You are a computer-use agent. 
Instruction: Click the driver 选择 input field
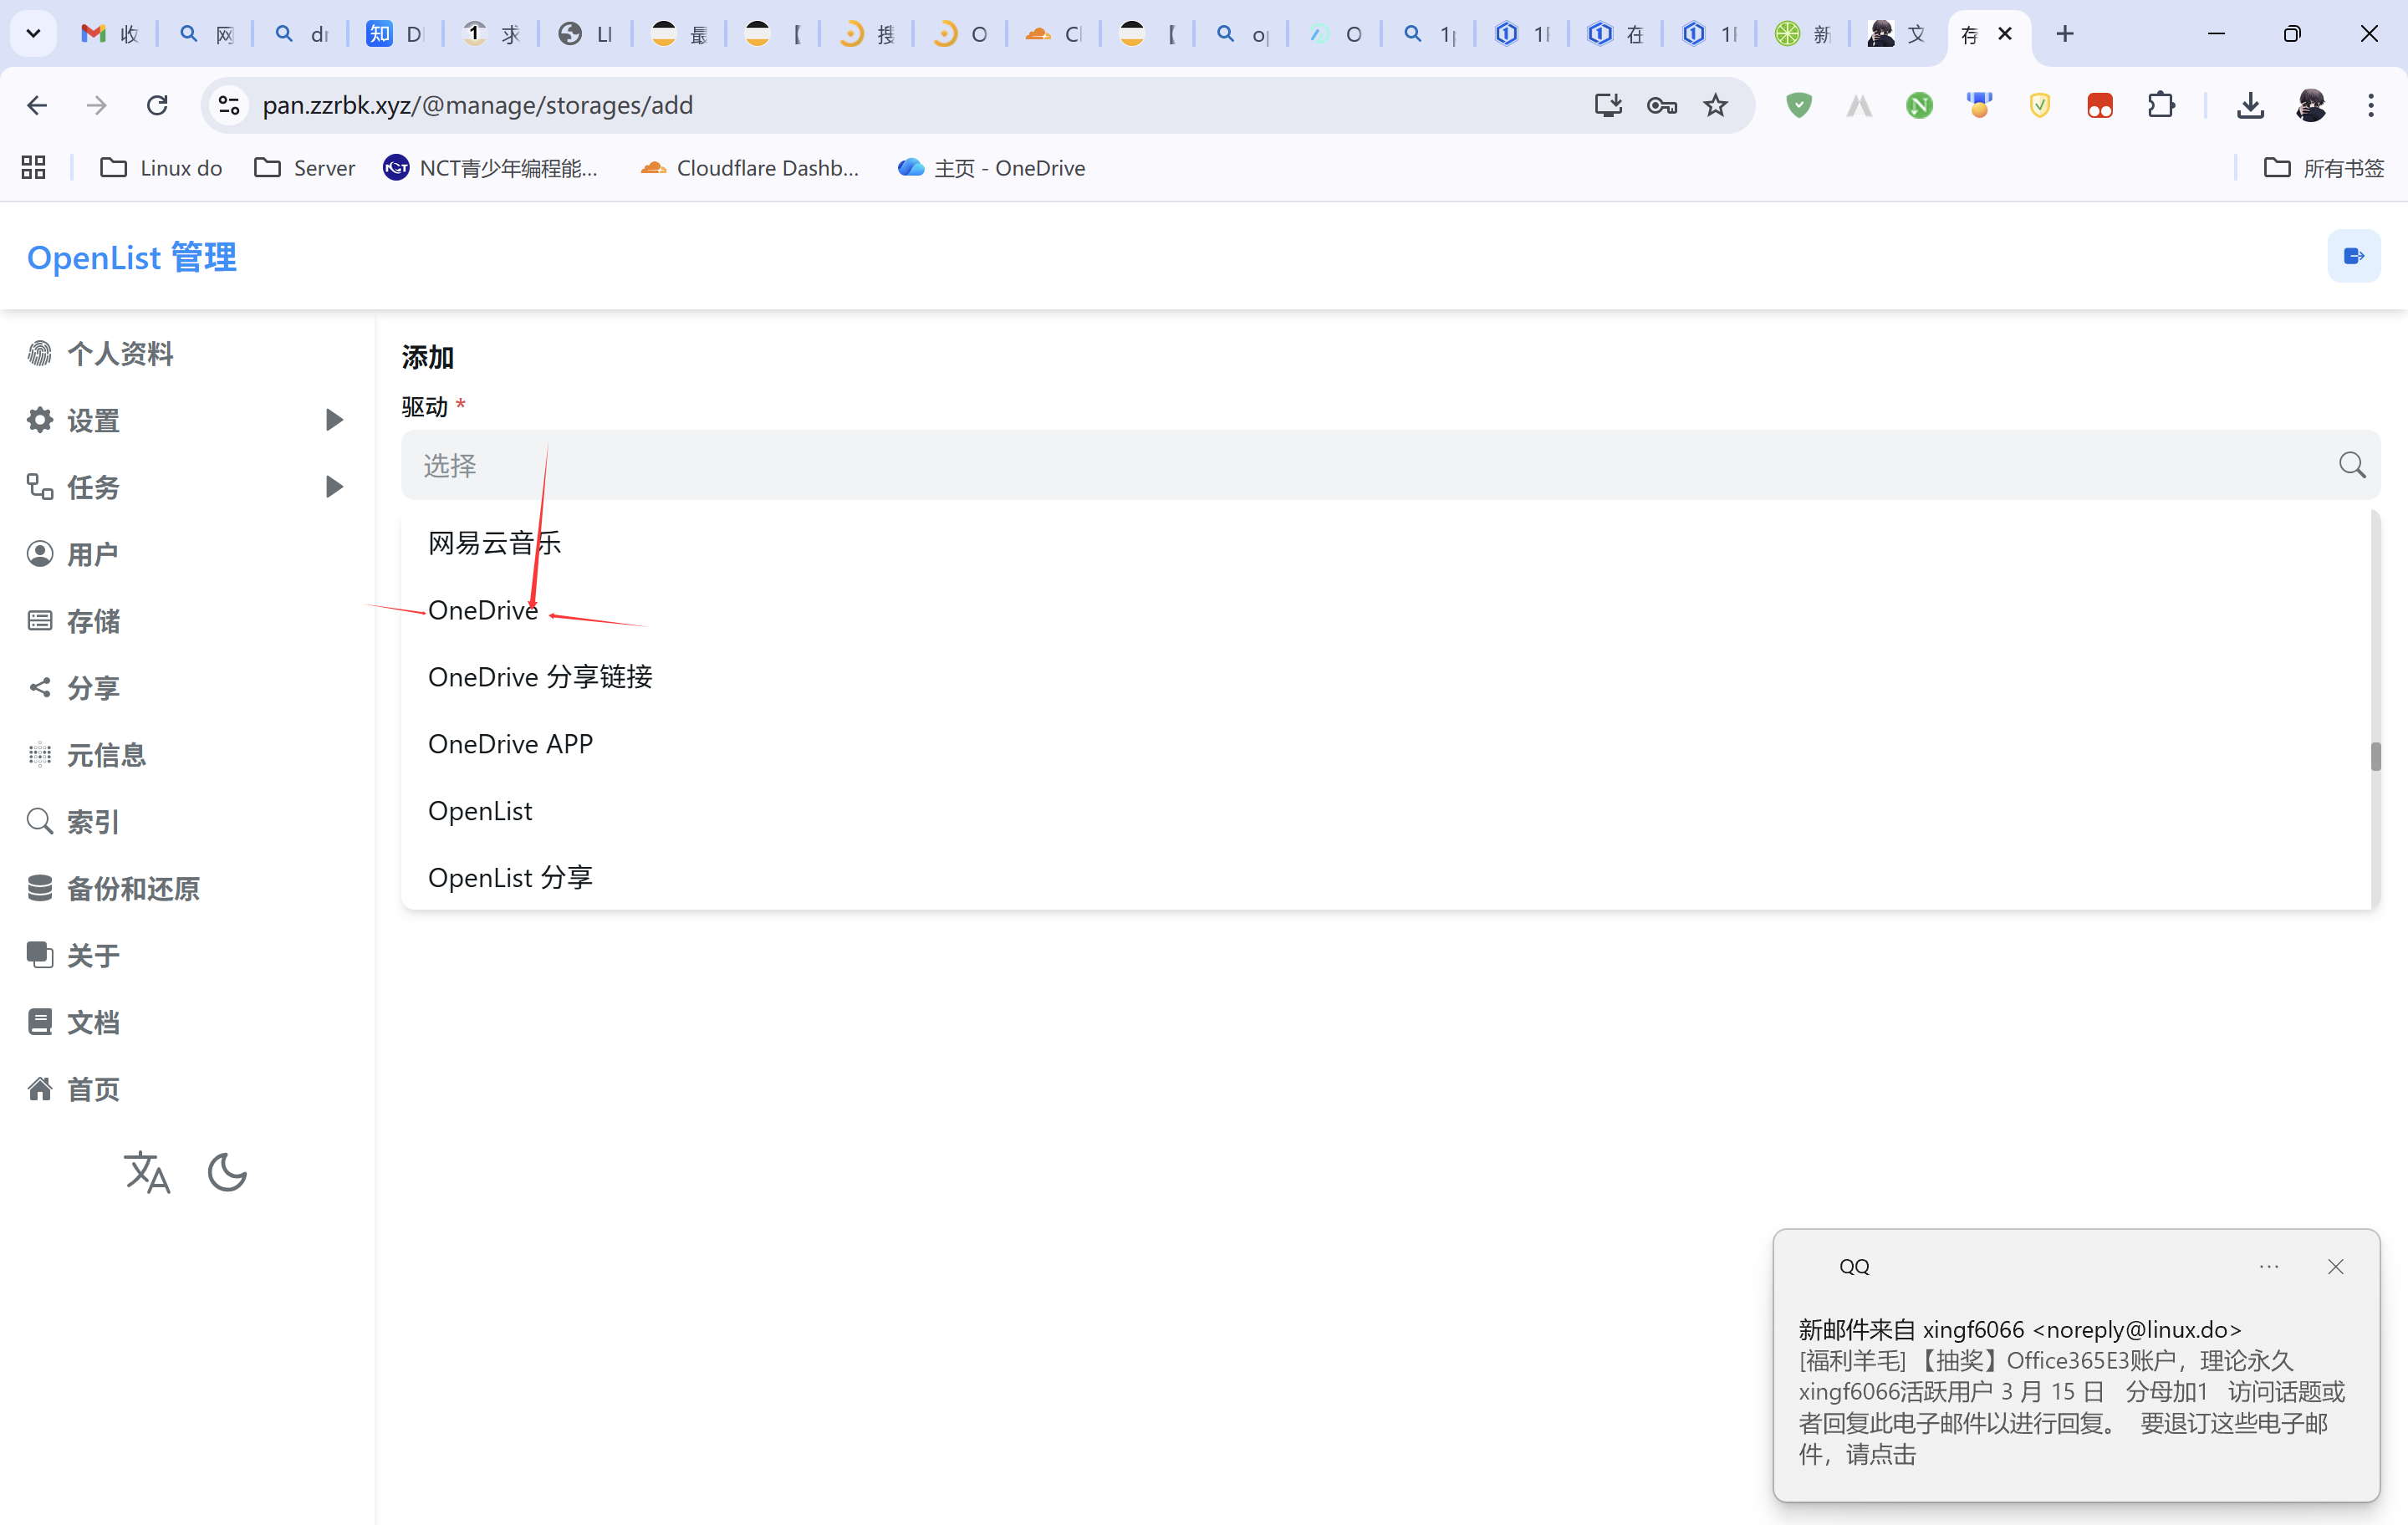click(1360, 465)
